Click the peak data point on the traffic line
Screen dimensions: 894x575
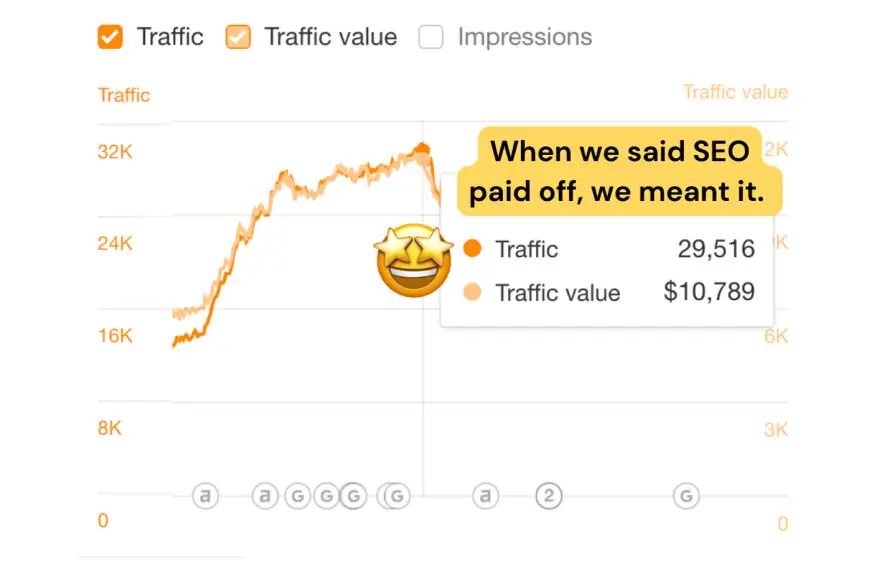point(422,150)
